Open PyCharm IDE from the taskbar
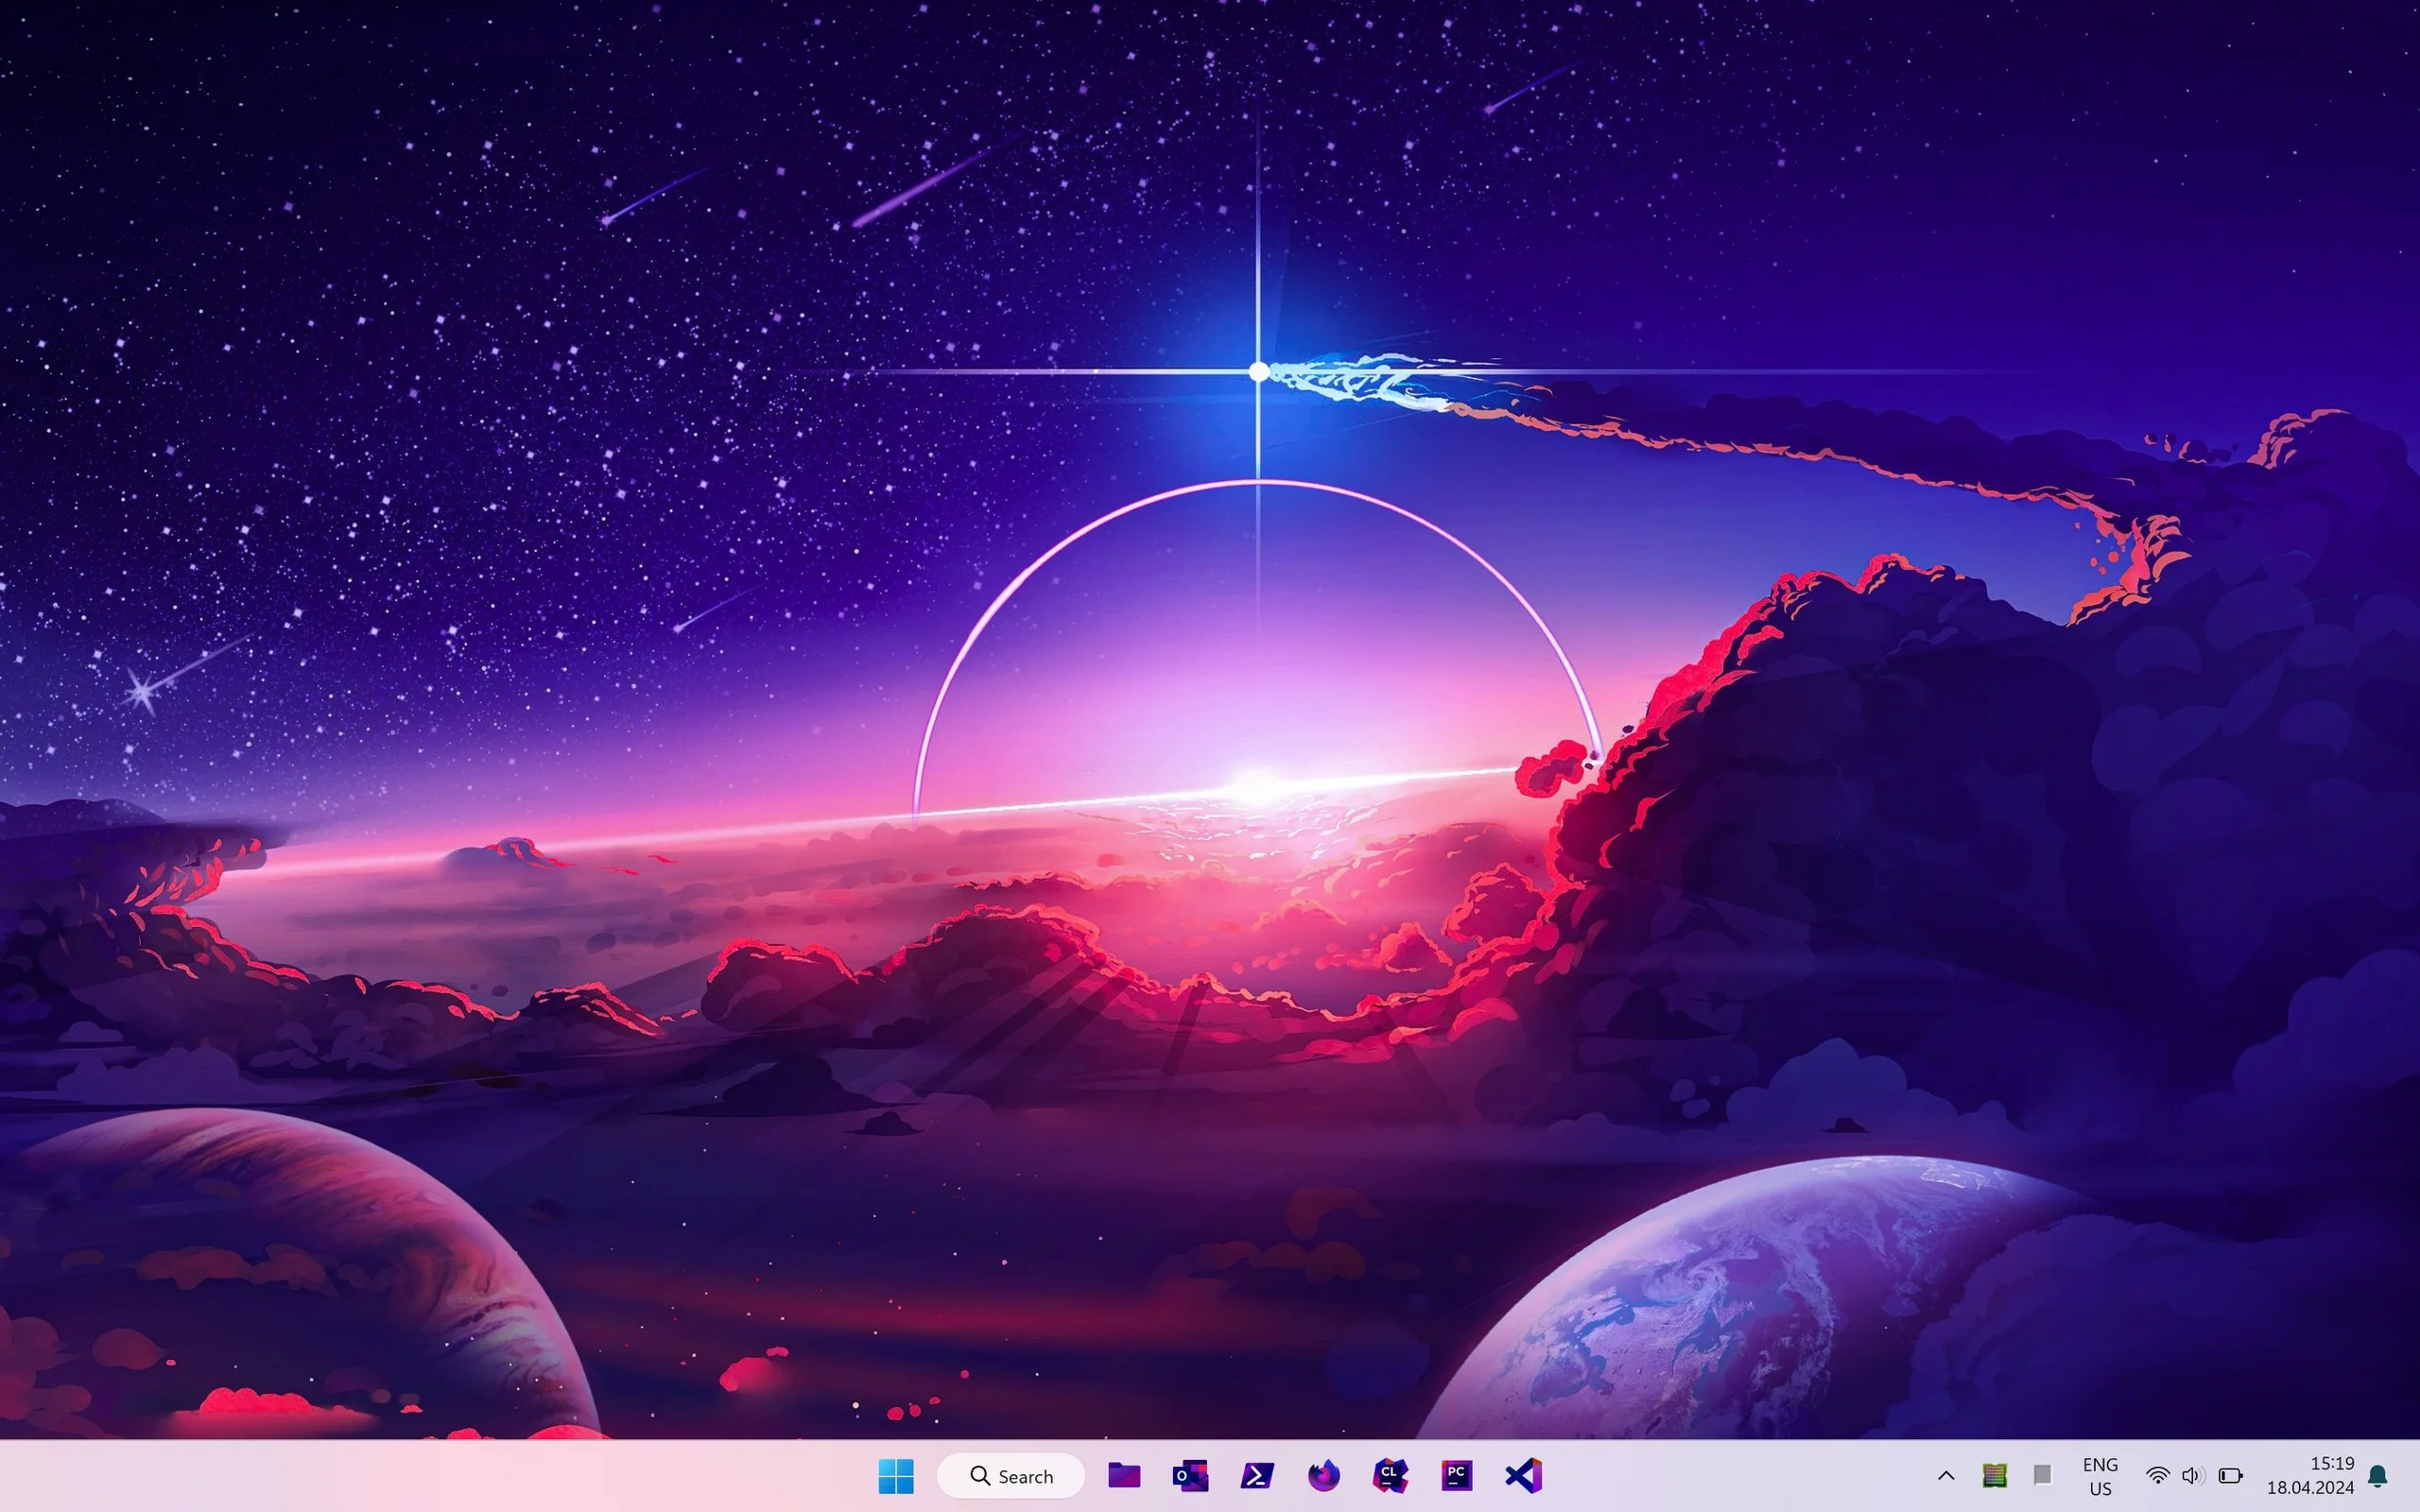 [1457, 1476]
